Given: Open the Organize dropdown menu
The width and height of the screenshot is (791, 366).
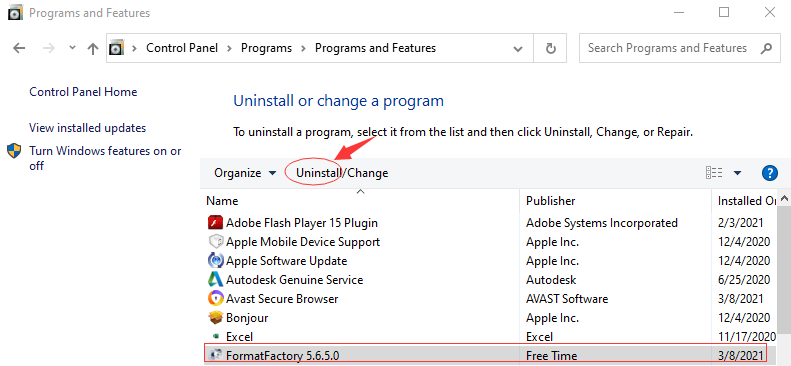Looking at the screenshot, I should click(245, 173).
